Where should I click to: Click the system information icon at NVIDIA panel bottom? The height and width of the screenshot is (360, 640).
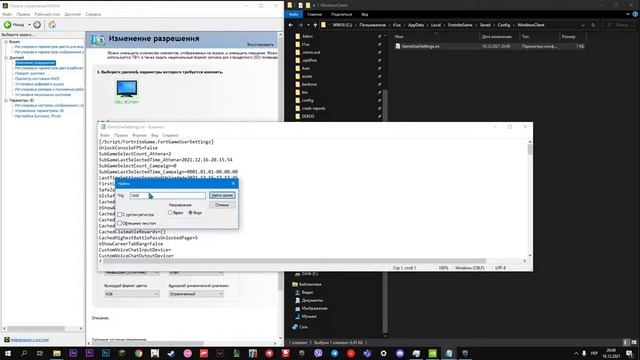point(7,340)
